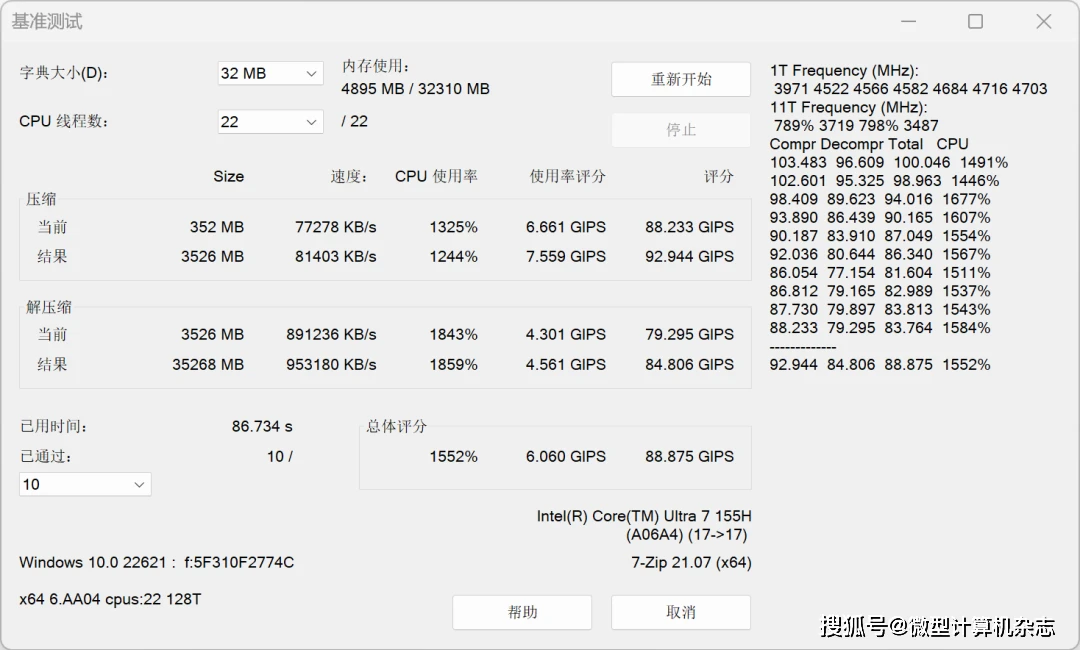
Task: Click the 基准测试 title bar text
Action: (47, 20)
